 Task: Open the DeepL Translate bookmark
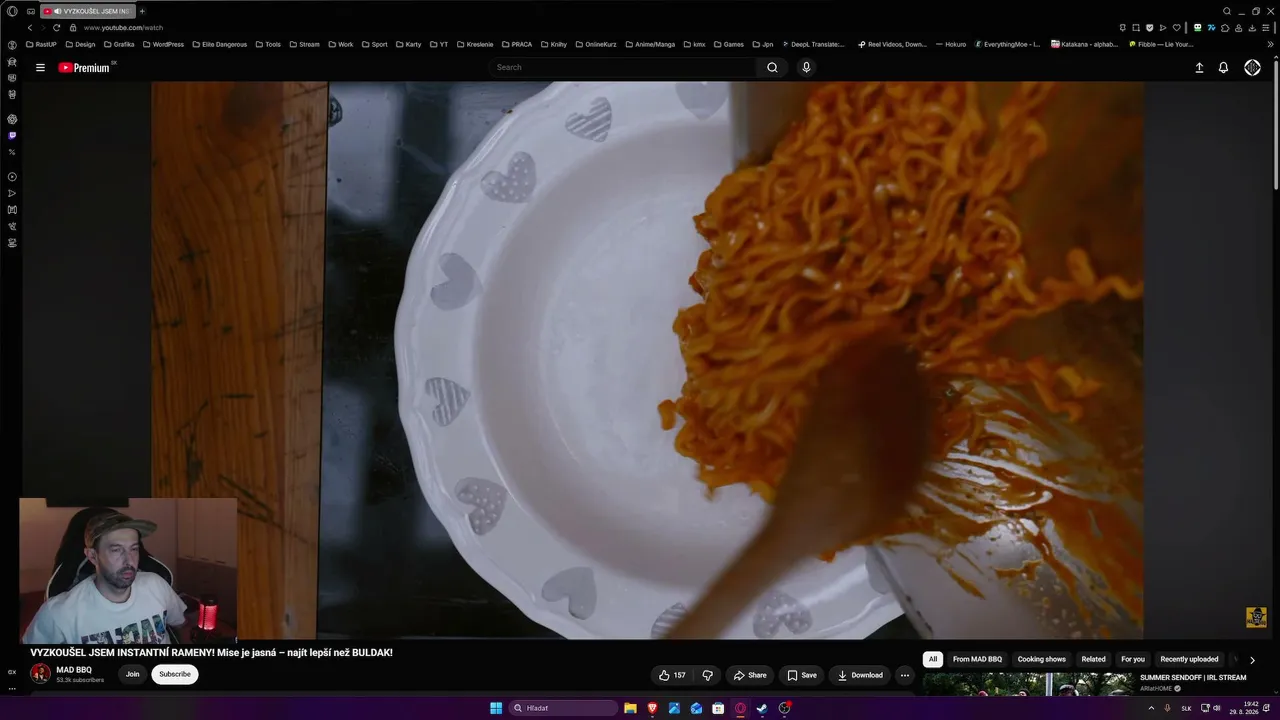tap(813, 44)
